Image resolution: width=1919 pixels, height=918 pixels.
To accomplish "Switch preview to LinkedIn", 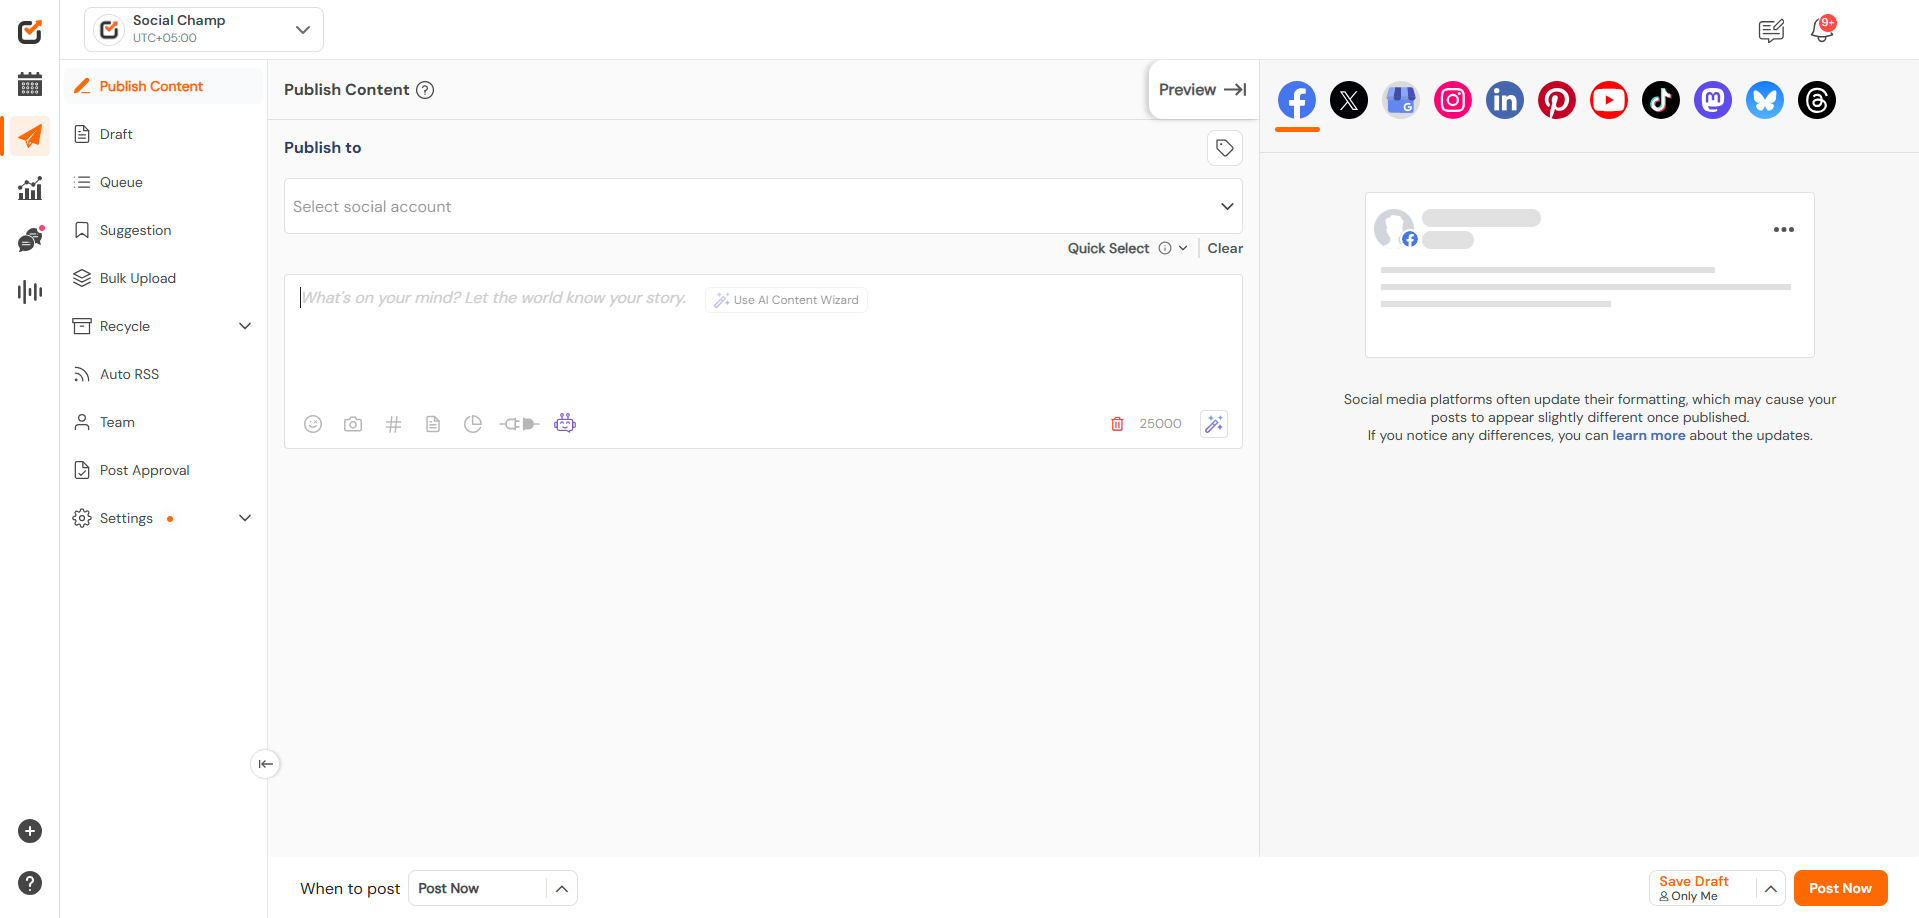I will click(x=1505, y=100).
